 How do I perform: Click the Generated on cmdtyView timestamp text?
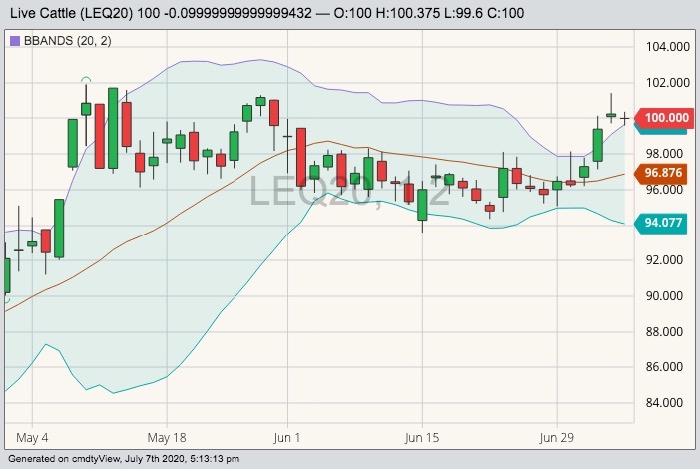[x=124, y=459]
